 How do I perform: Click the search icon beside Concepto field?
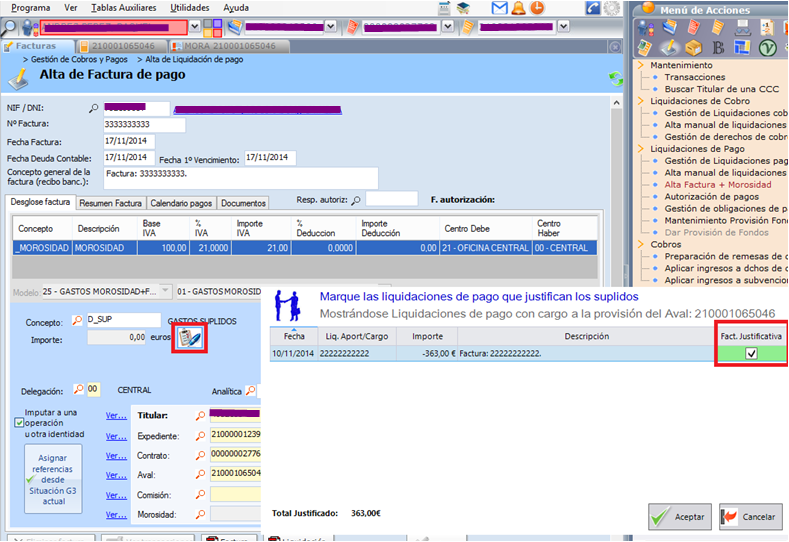coord(77,320)
